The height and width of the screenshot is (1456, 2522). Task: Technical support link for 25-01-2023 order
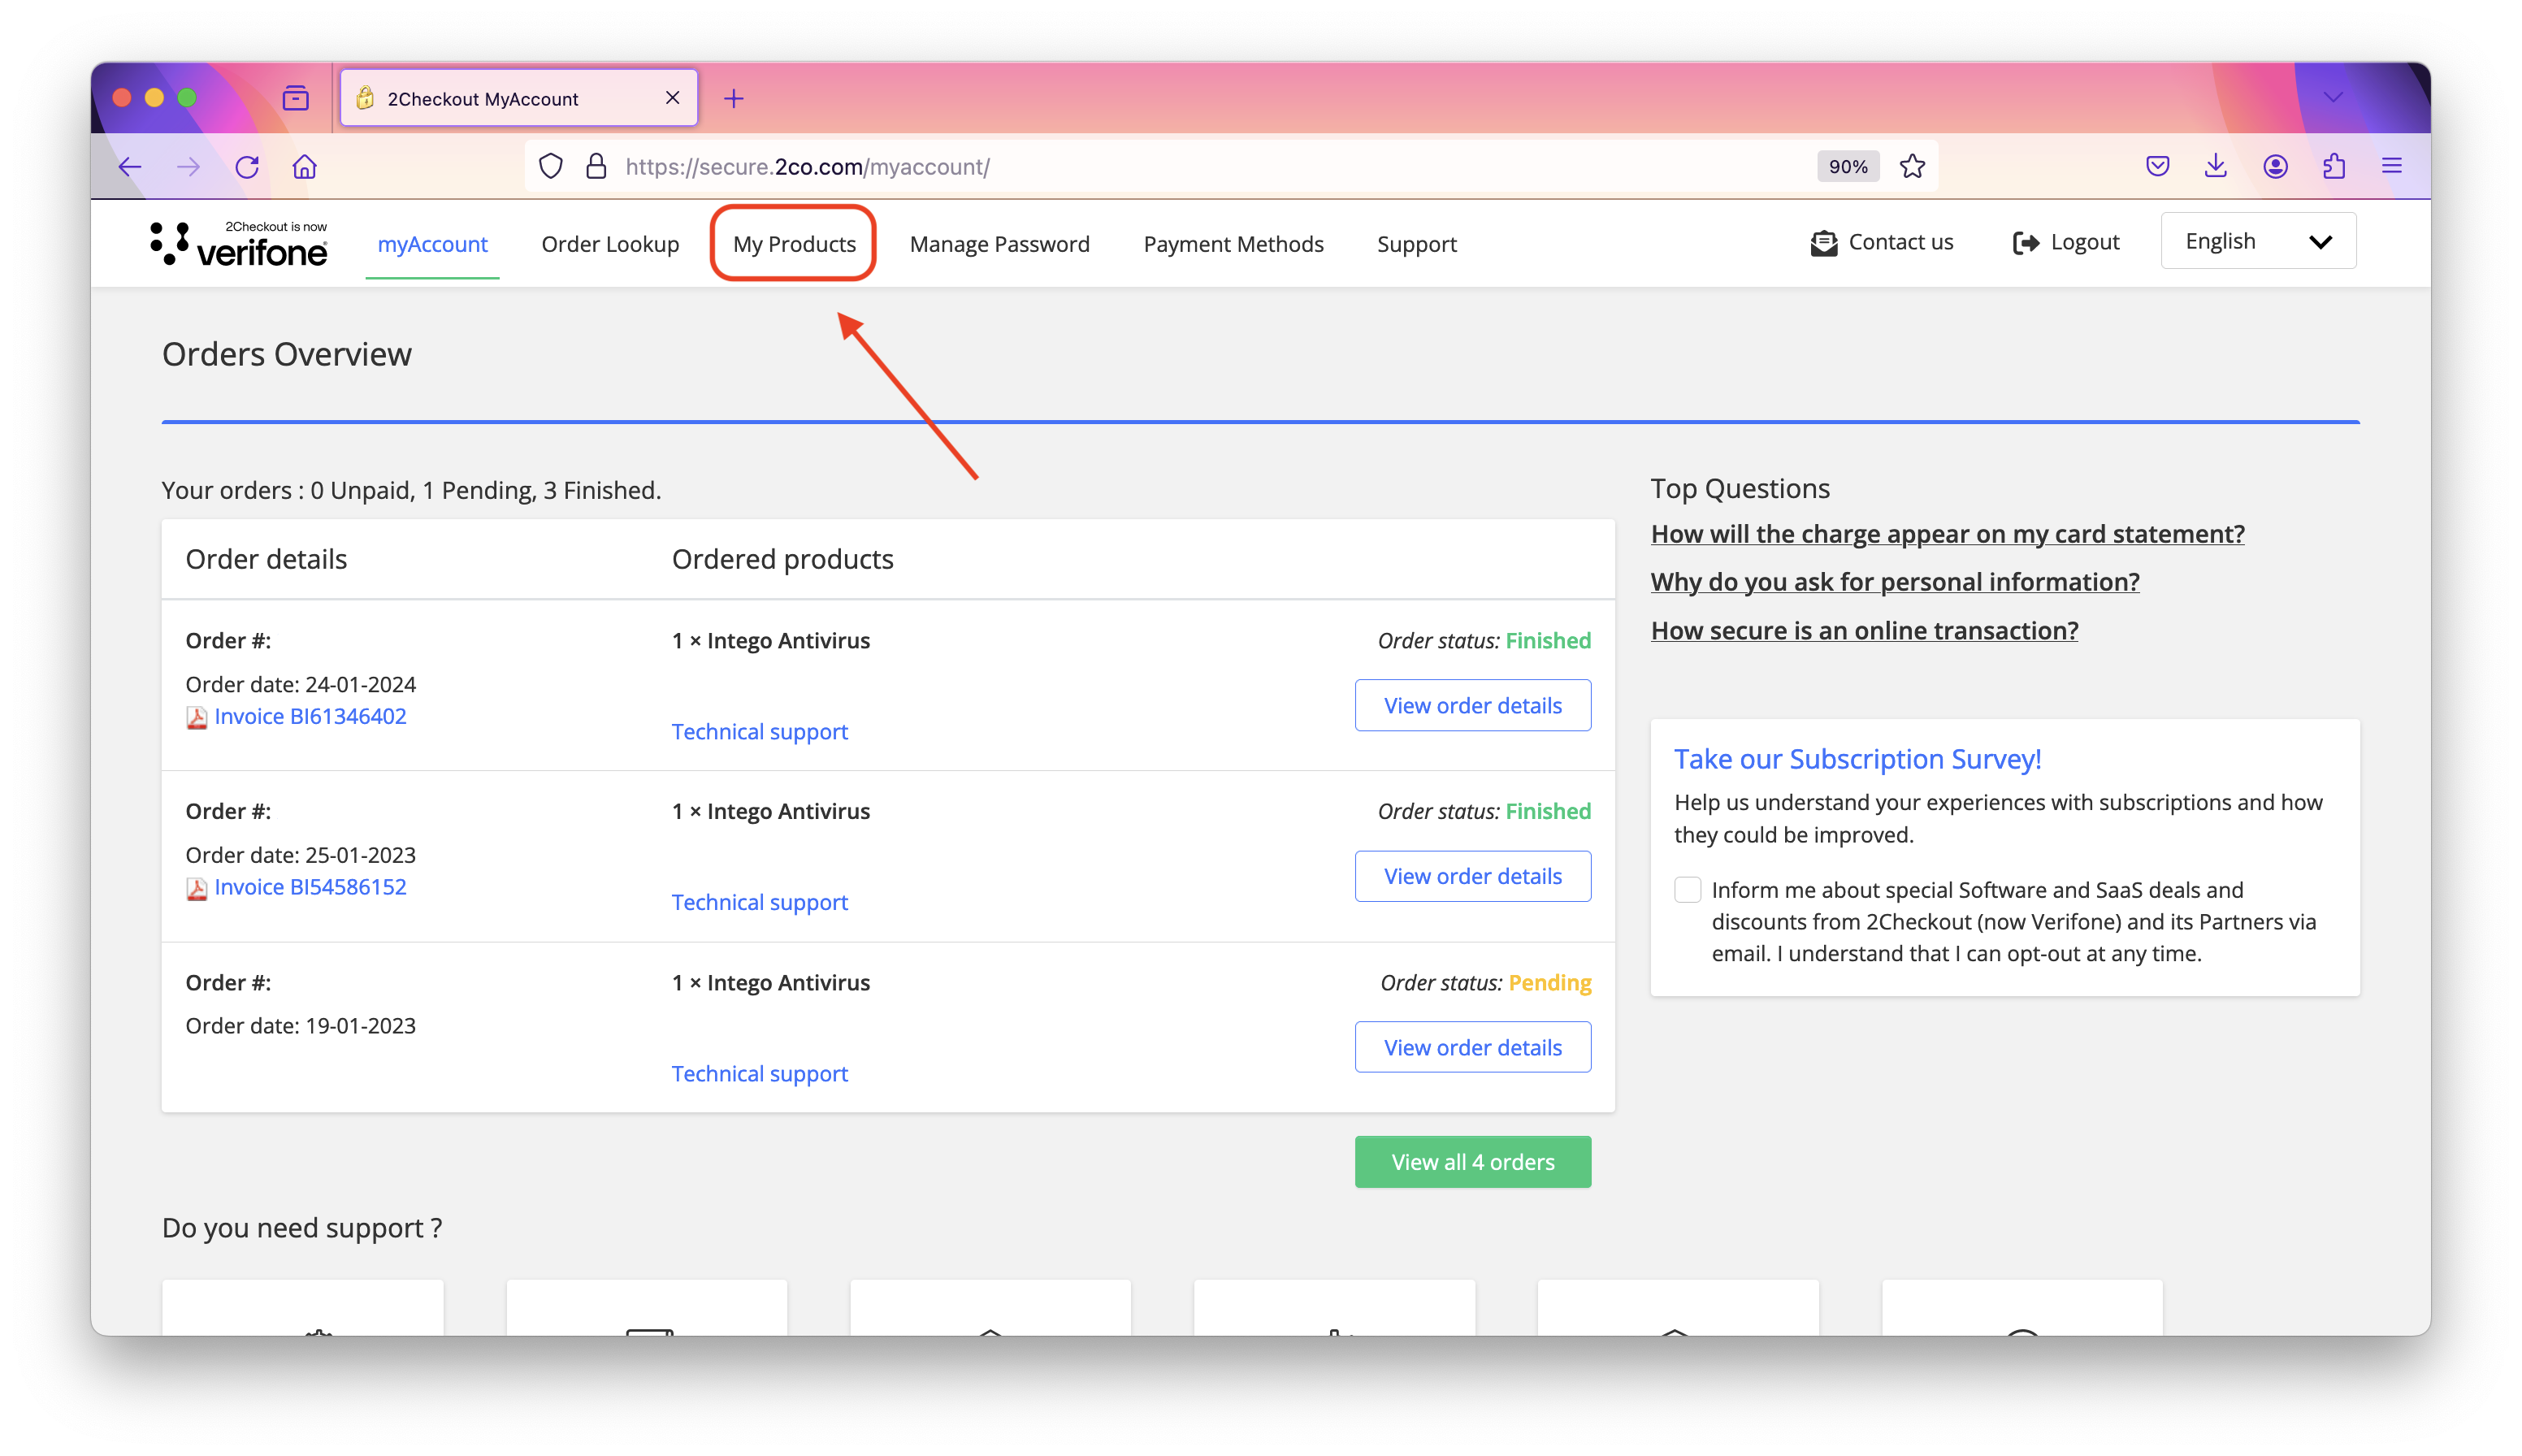tap(759, 903)
